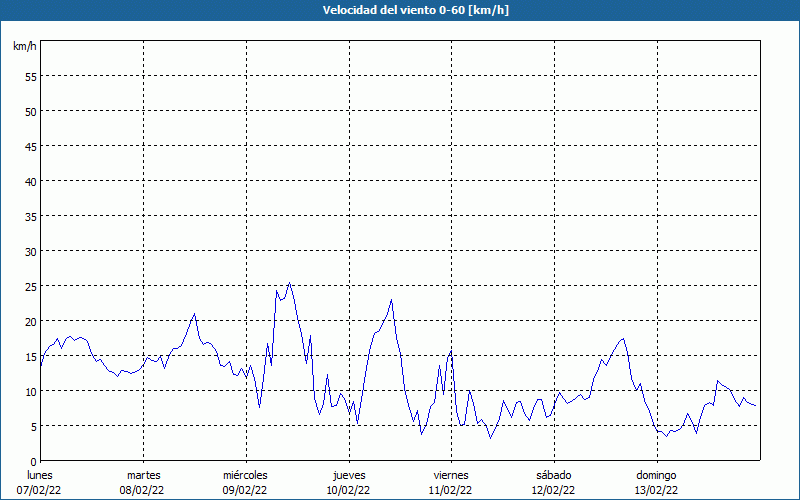This screenshot has width=800, height=500.
Task: Click the 15 value on the y-axis
Action: [x=31, y=356]
